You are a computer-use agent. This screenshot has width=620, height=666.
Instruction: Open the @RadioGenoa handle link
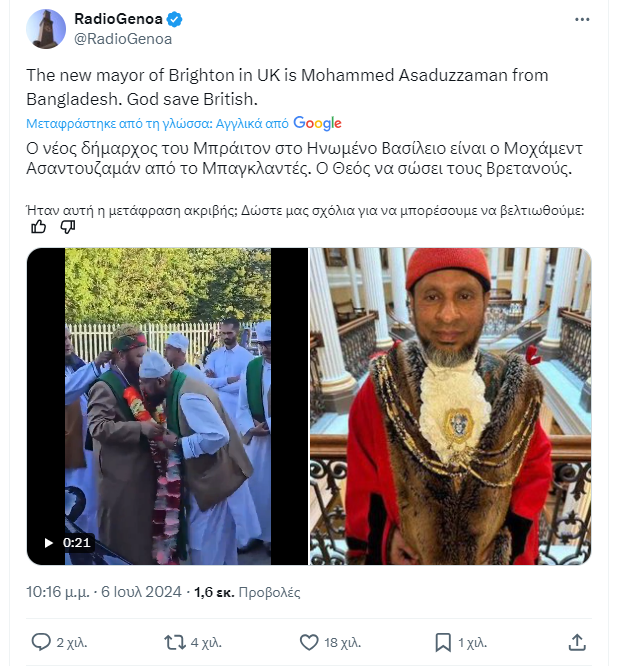click(x=123, y=39)
